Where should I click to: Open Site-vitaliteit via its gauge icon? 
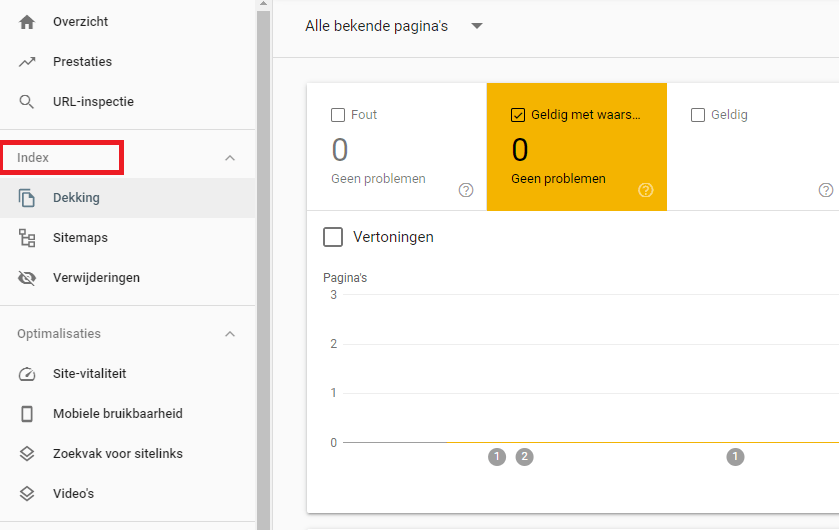(x=27, y=374)
